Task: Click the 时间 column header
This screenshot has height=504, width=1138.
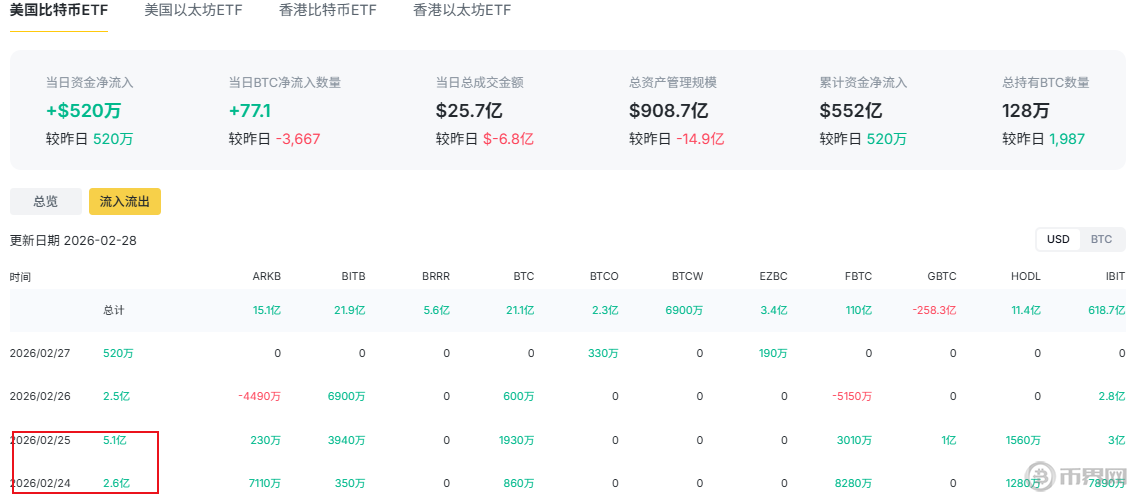Action: click(x=20, y=276)
